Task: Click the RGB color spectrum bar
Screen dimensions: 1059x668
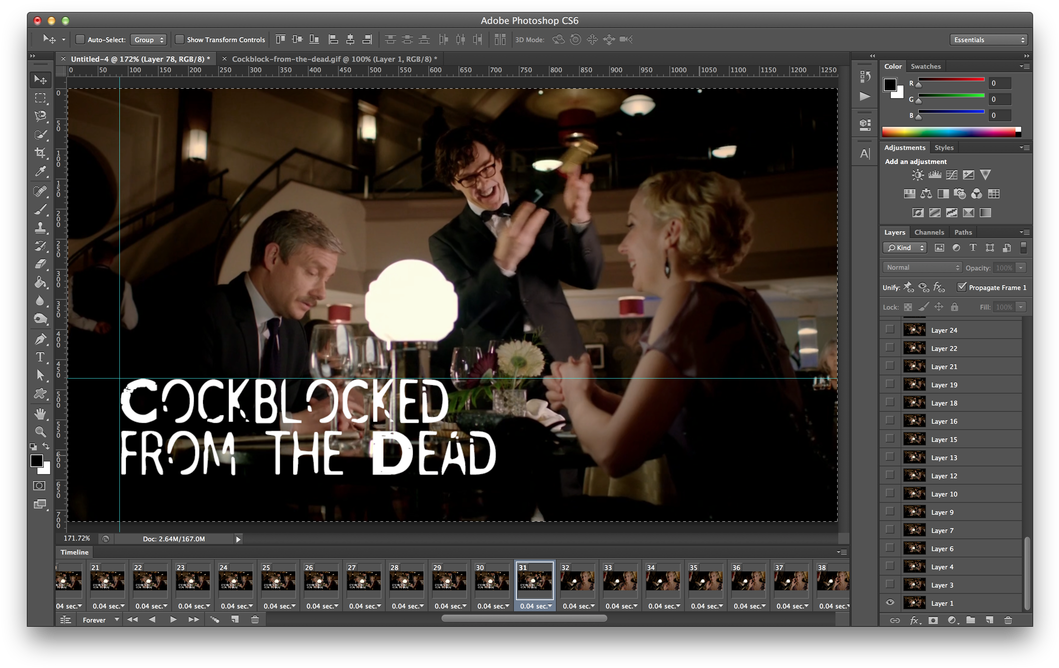Action: [x=950, y=131]
